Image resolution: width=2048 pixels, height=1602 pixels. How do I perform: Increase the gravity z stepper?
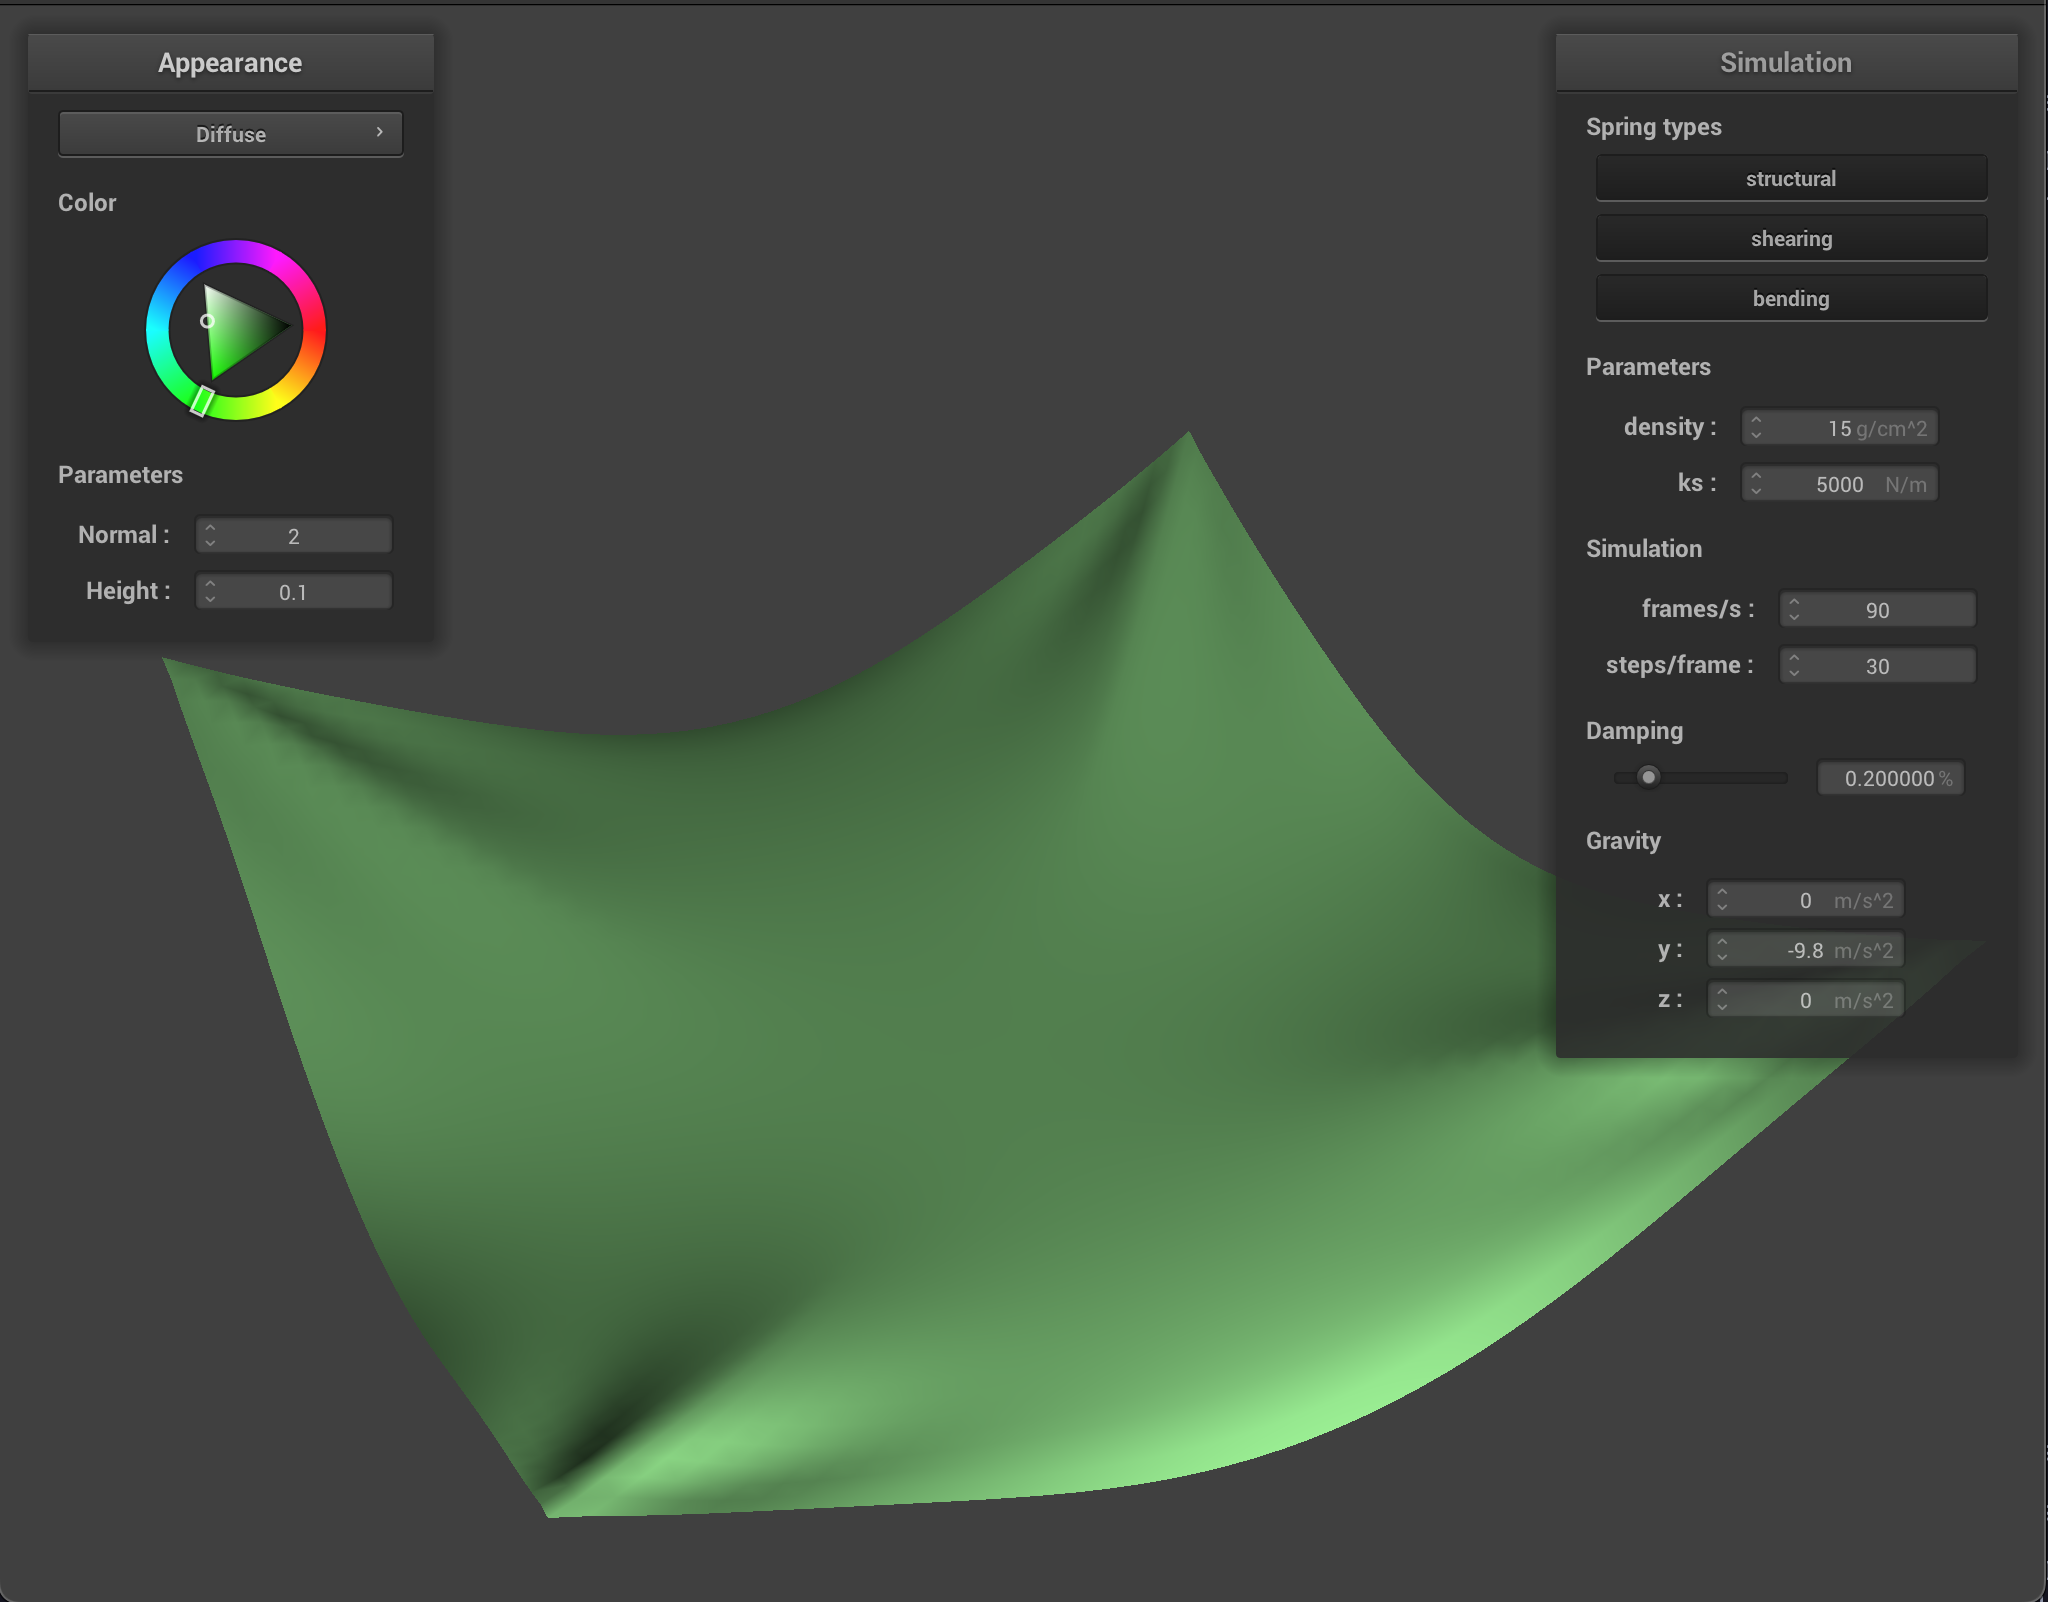tap(1722, 993)
